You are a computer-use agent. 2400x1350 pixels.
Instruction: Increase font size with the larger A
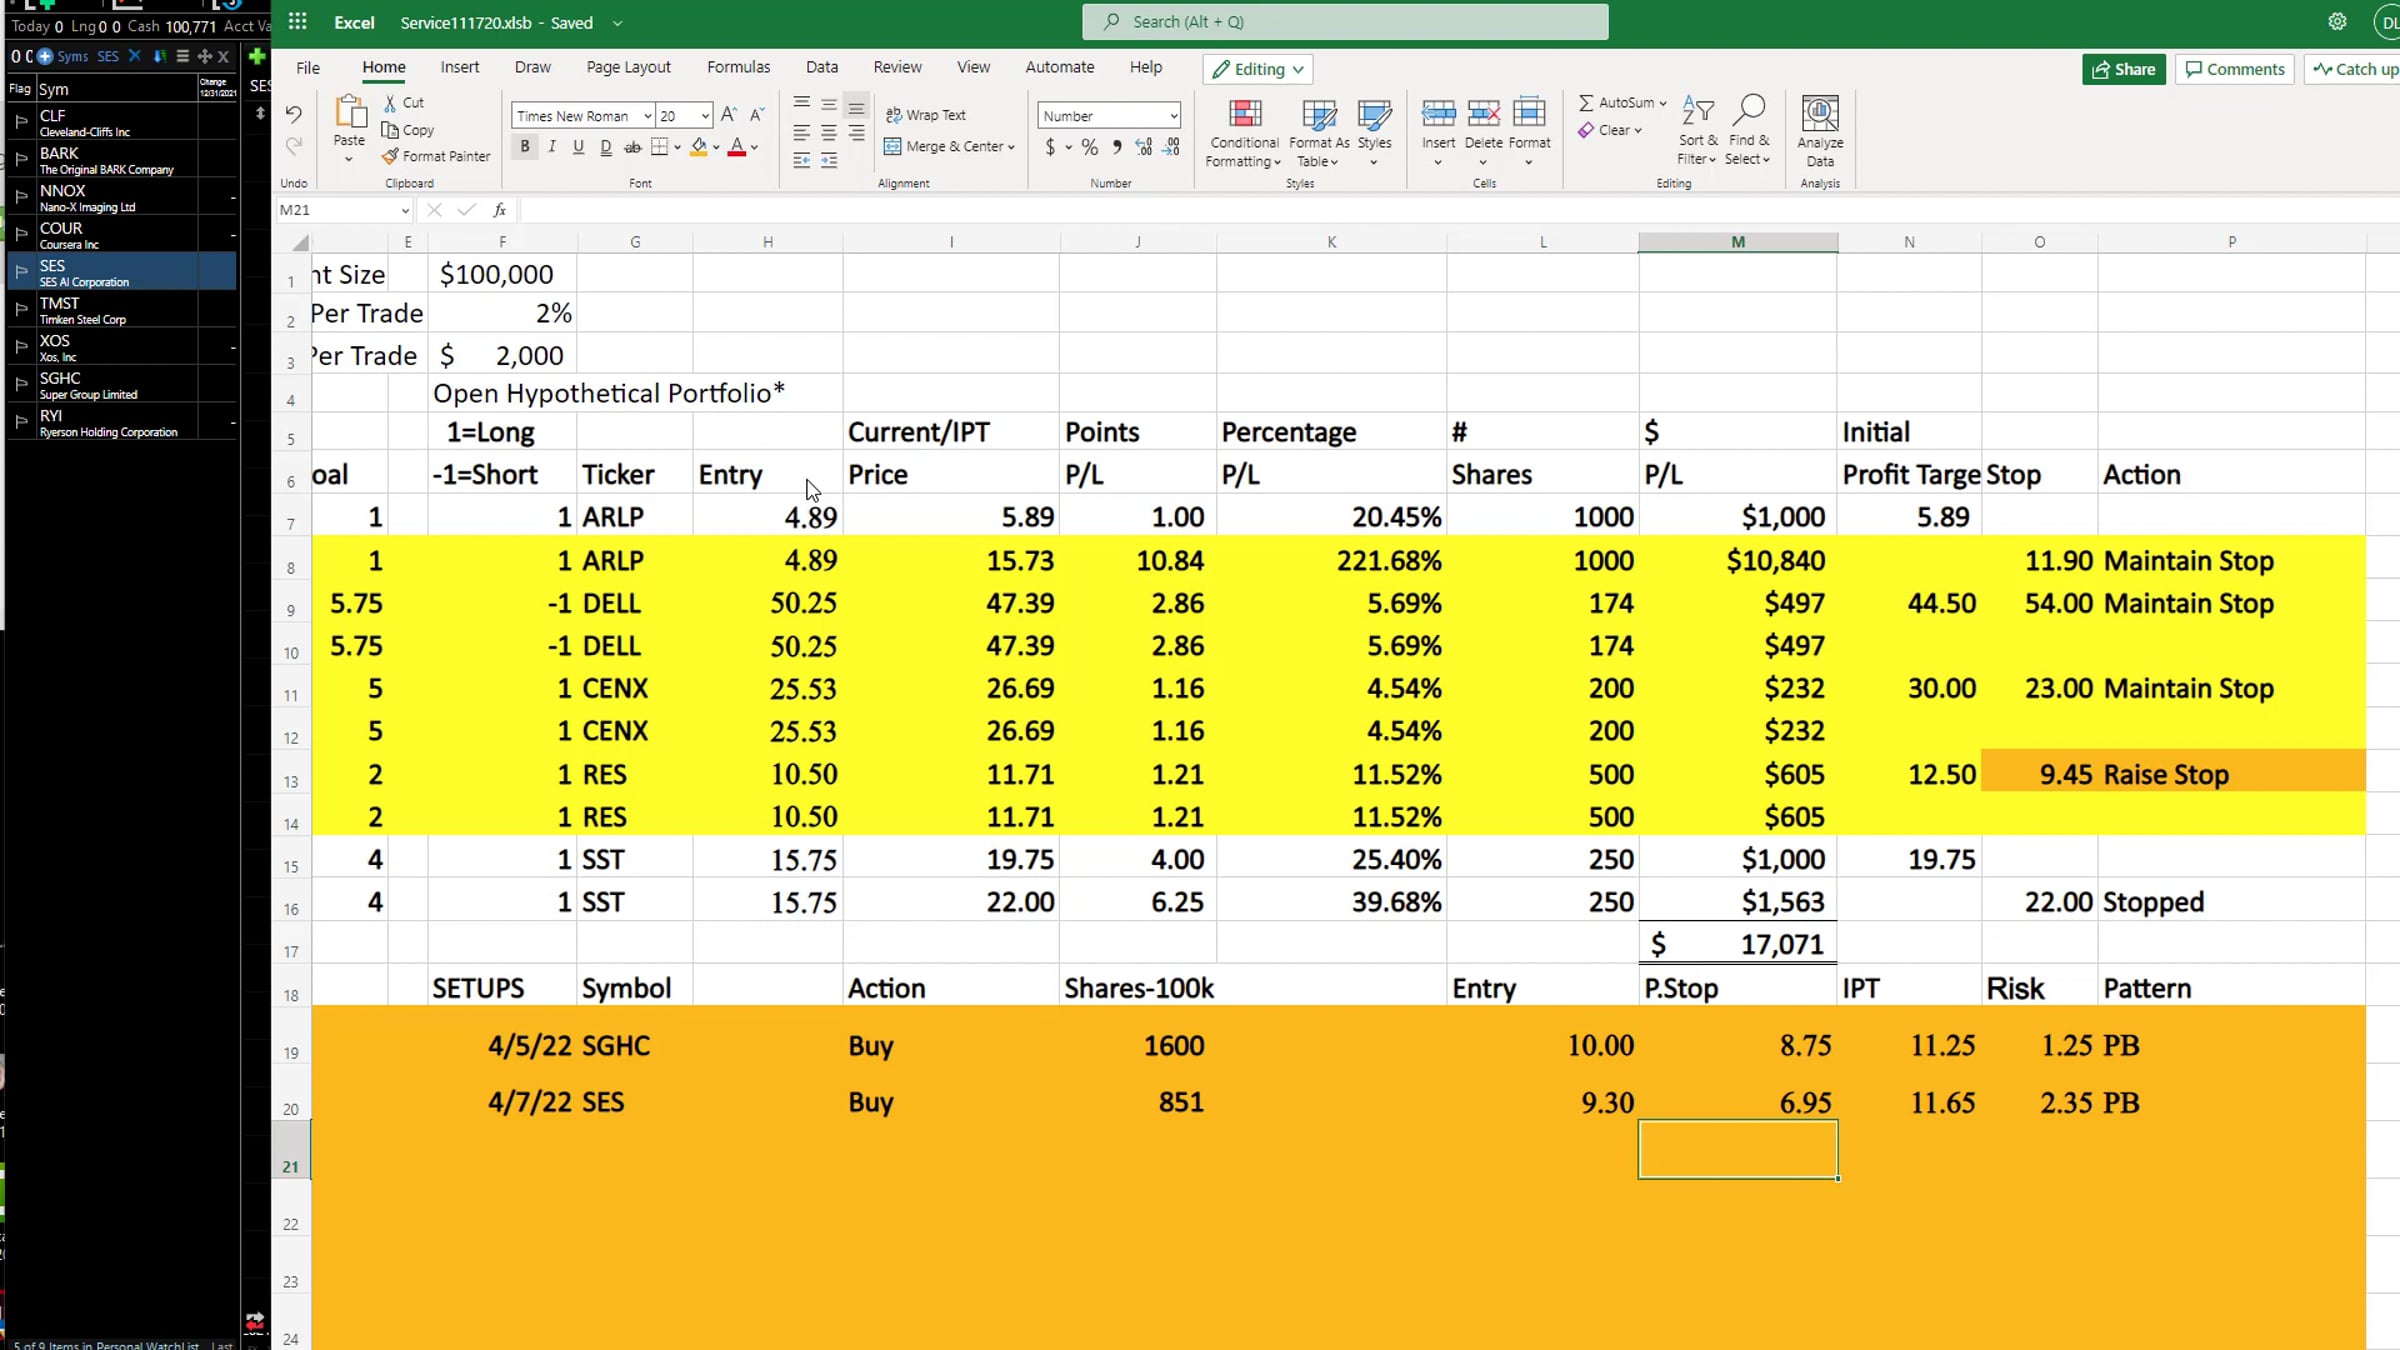[729, 115]
